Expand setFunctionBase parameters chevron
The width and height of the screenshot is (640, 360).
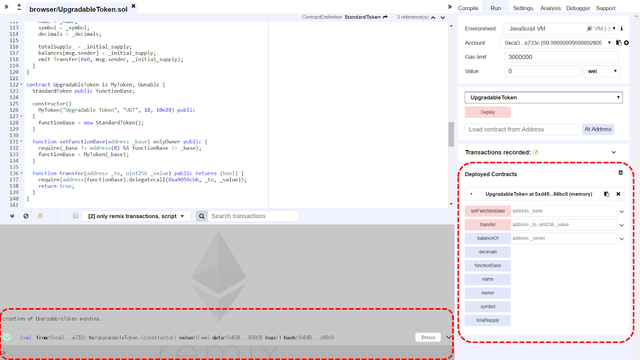click(x=622, y=211)
